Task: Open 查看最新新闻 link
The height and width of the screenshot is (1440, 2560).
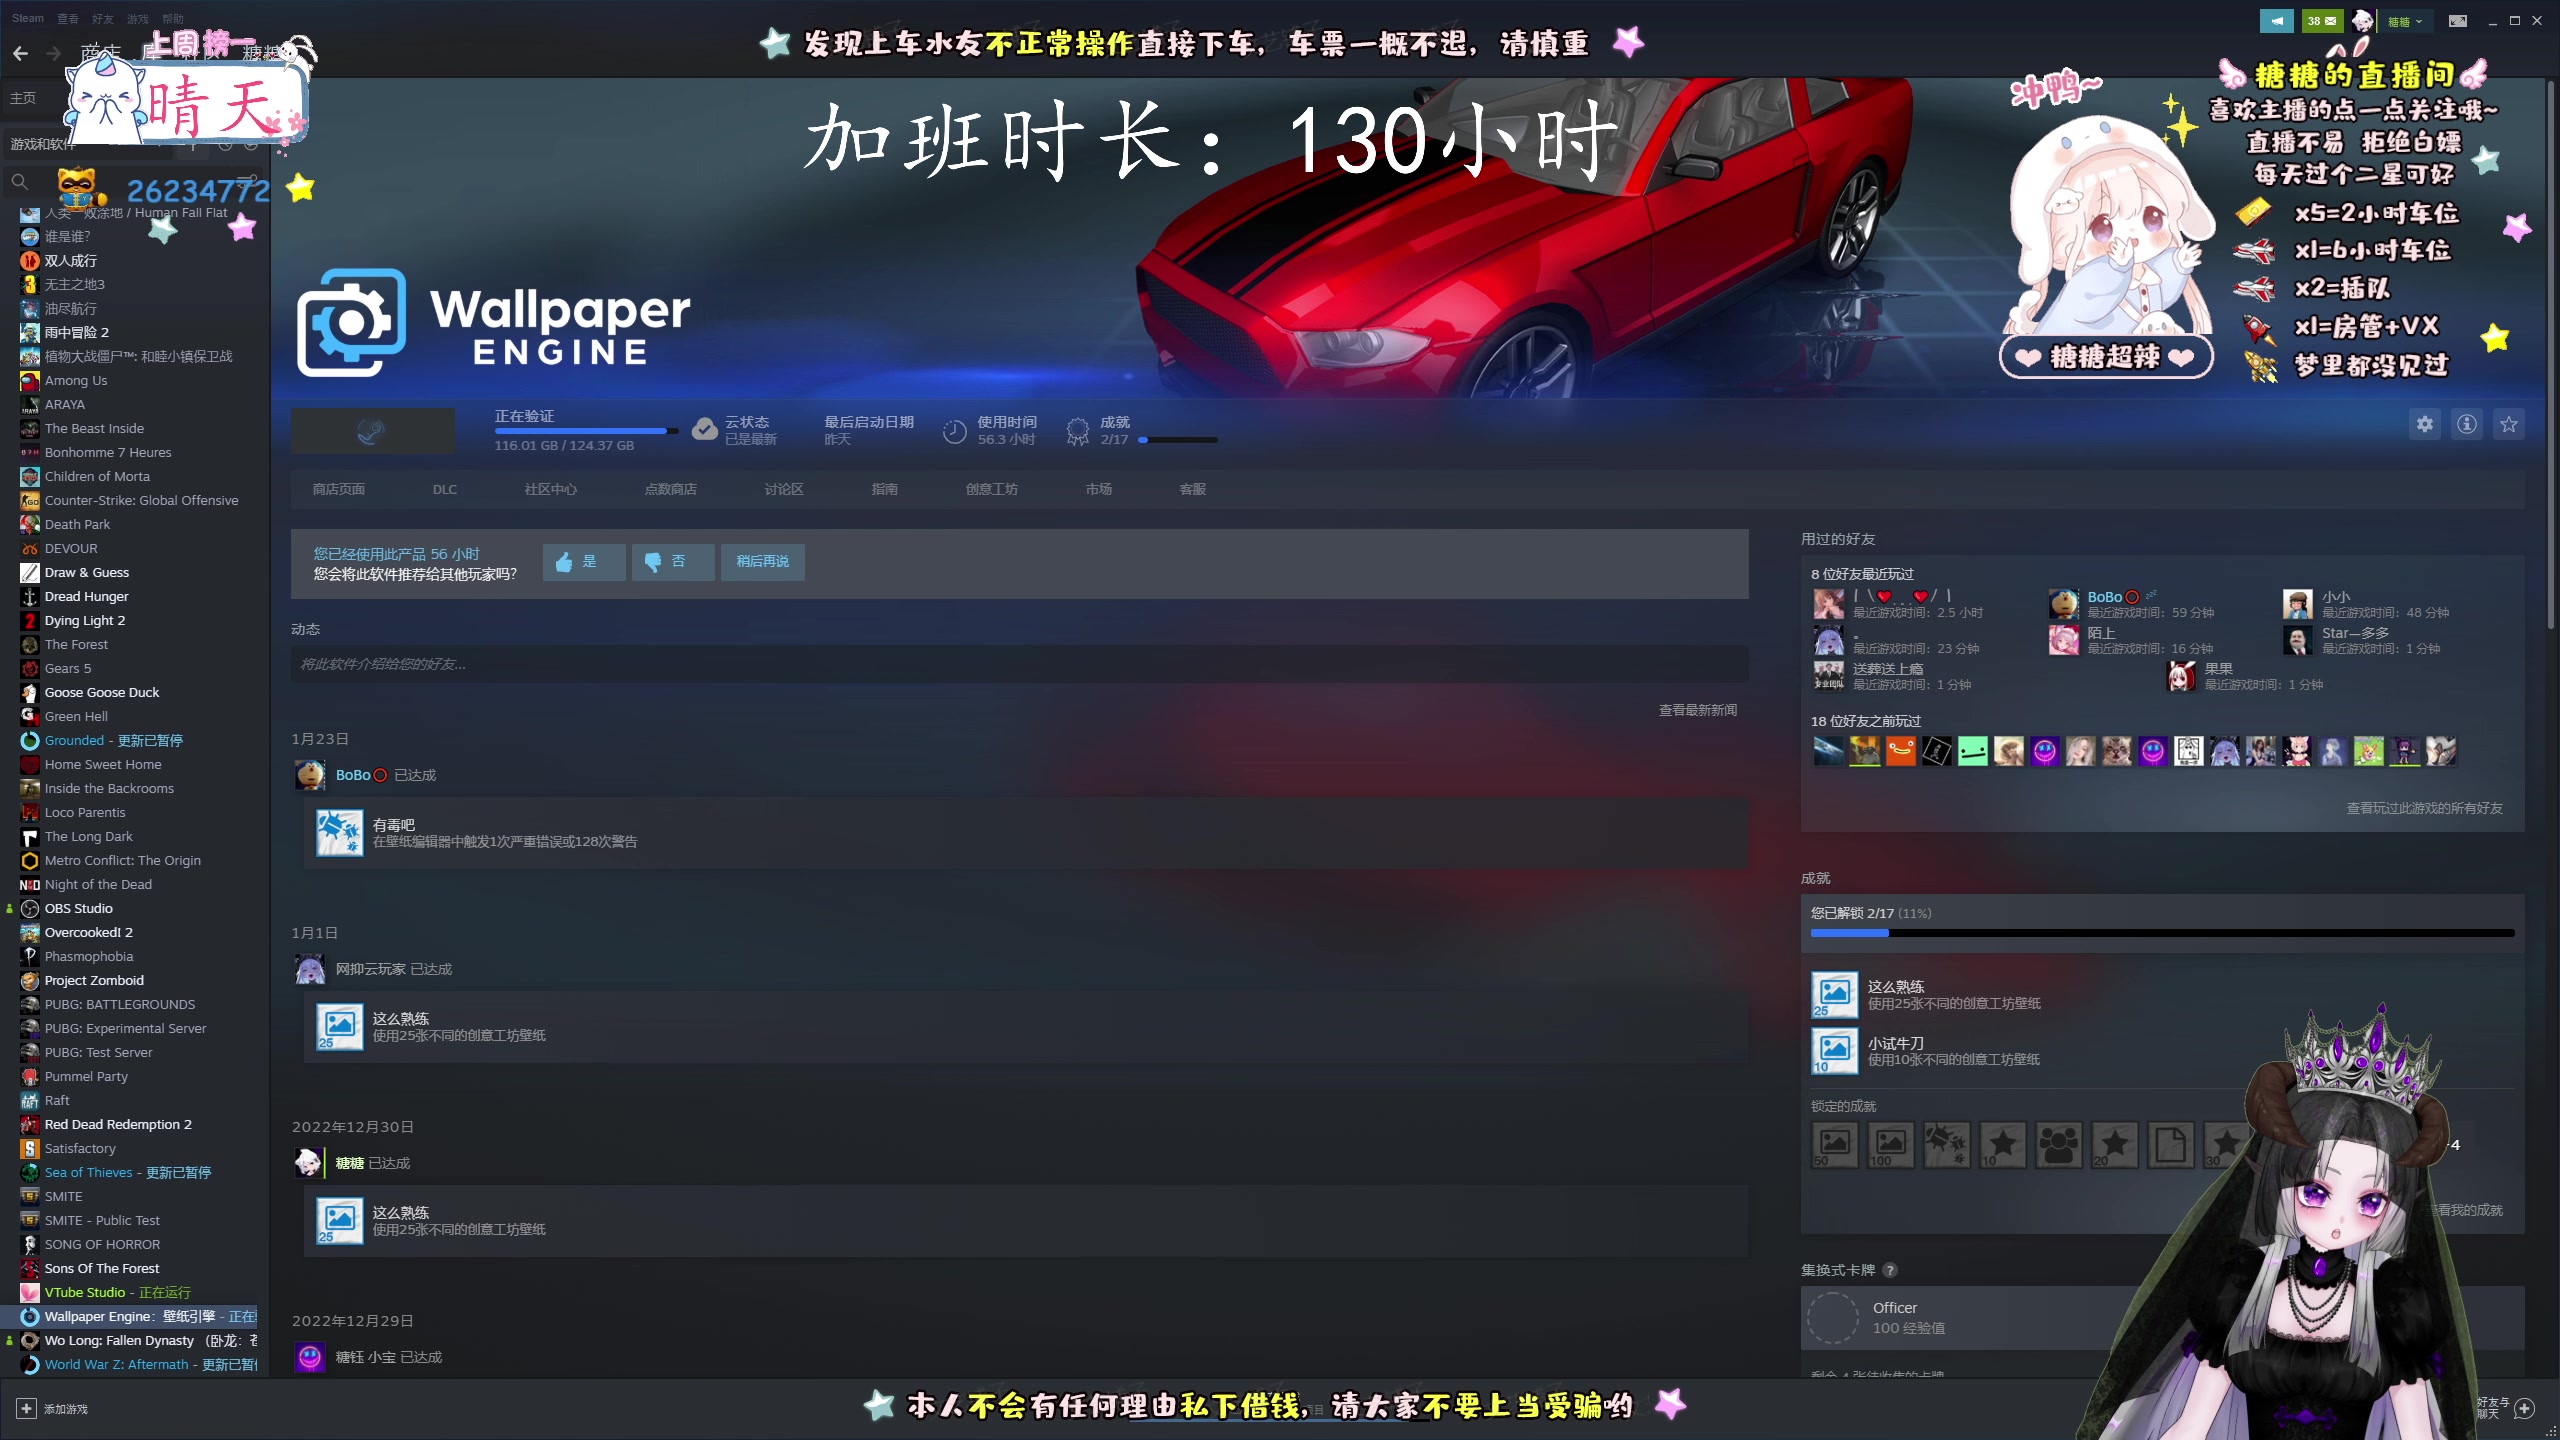Action: tap(1698, 710)
